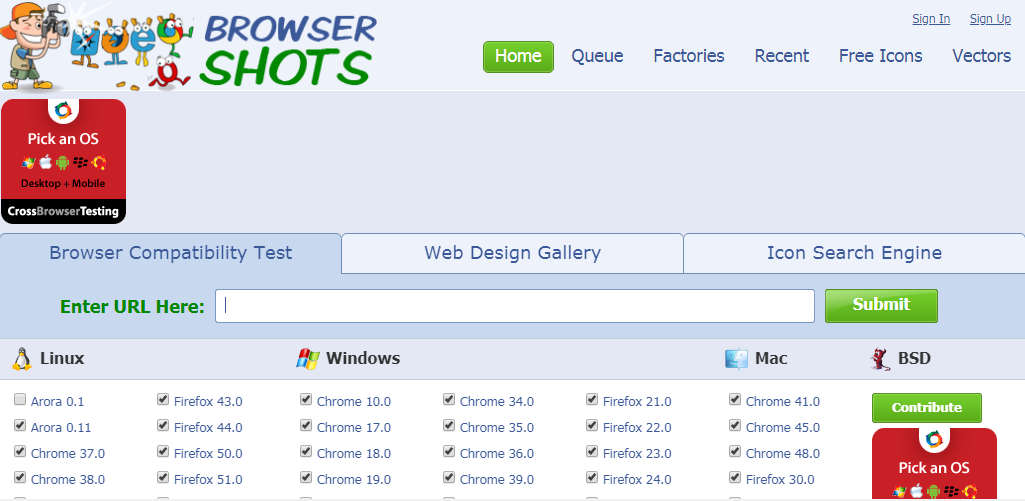The height and width of the screenshot is (501, 1025).
Task: Click the BSD daemon icon
Action: coord(881,358)
